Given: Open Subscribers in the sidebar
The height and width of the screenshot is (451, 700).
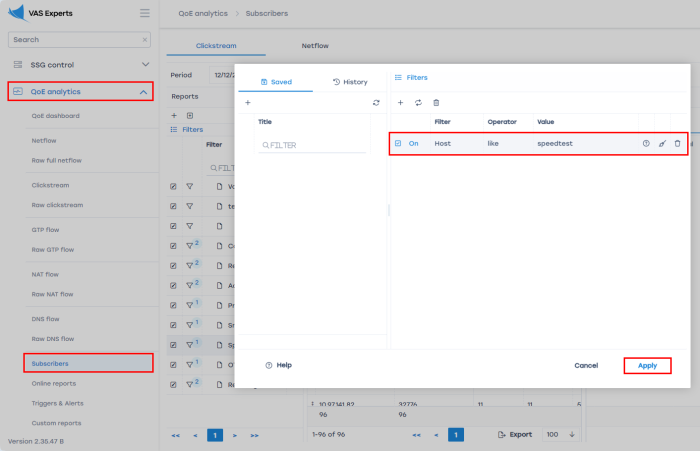Looking at the screenshot, I should click(x=50, y=363).
